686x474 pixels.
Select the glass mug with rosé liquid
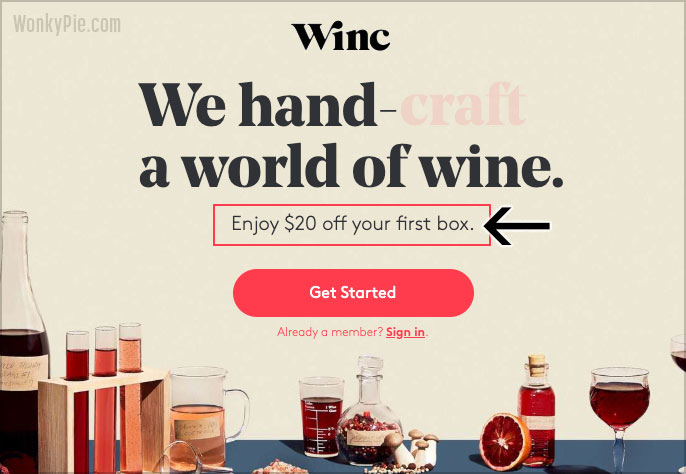pos(206,418)
